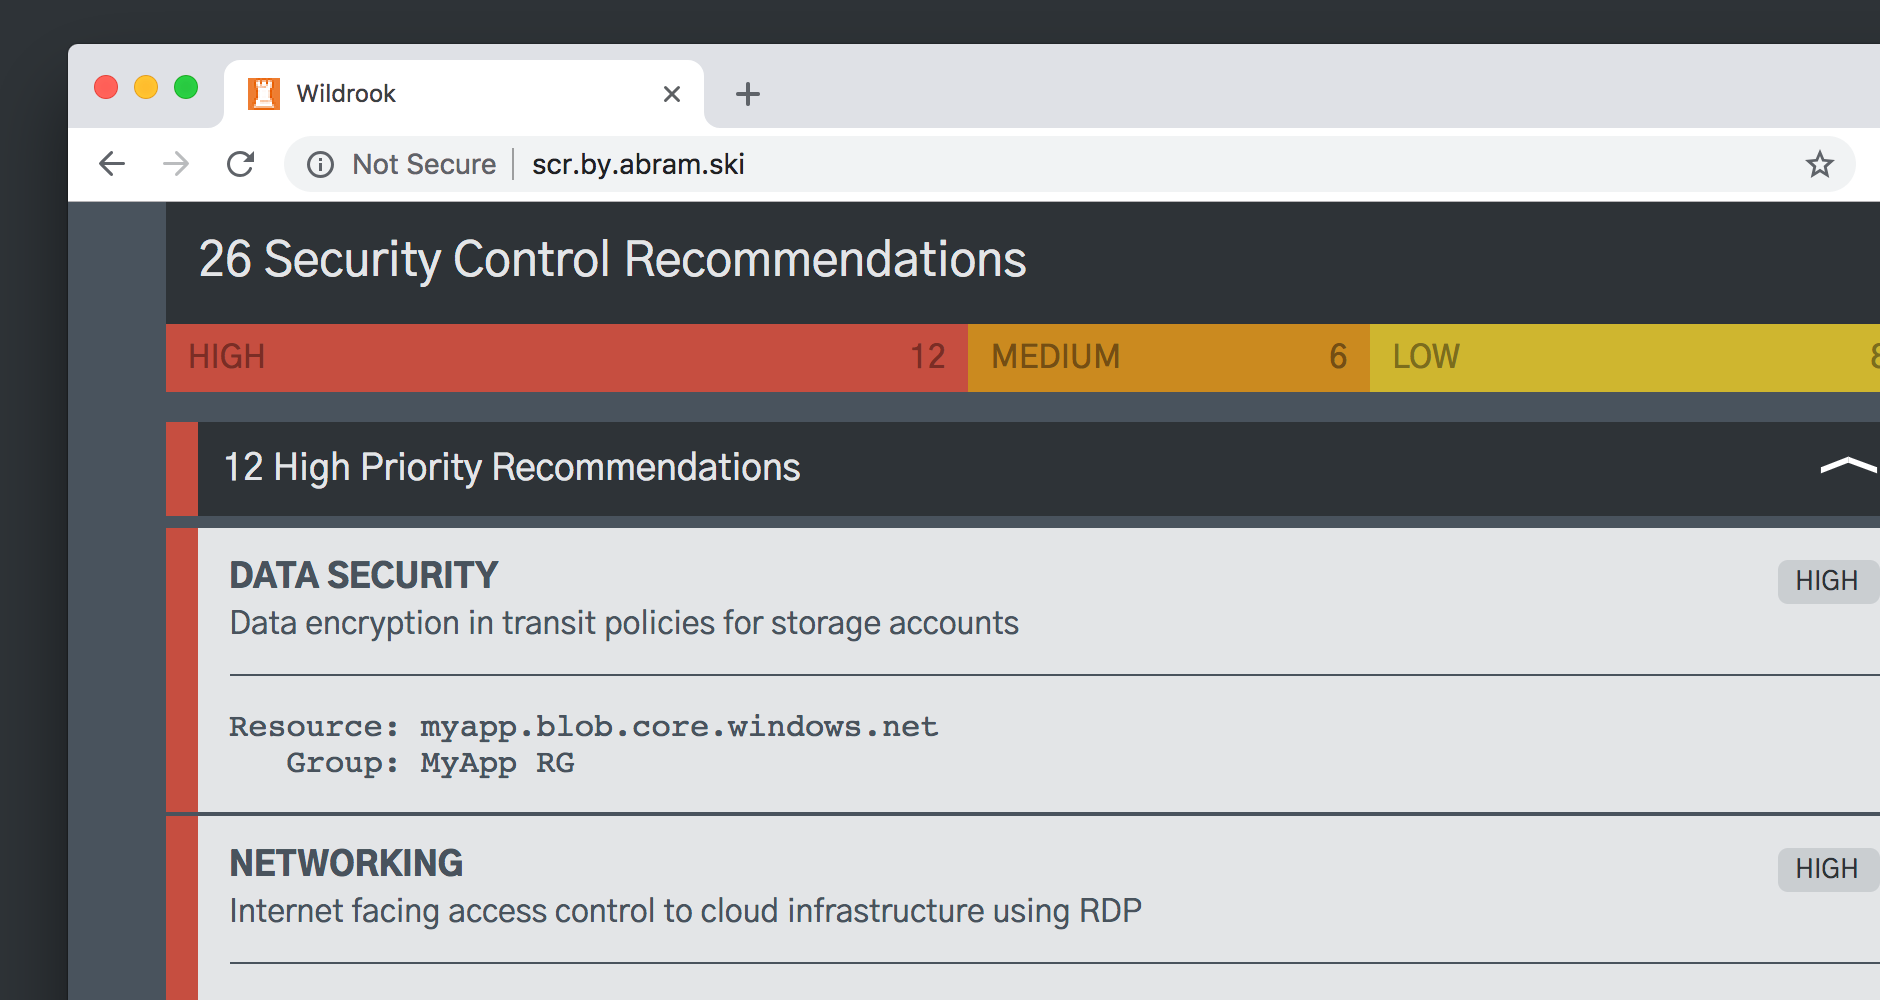The height and width of the screenshot is (1000, 1880).
Task: Filter by the red HIGH 12 bar
Action: [x=567, y=357]
